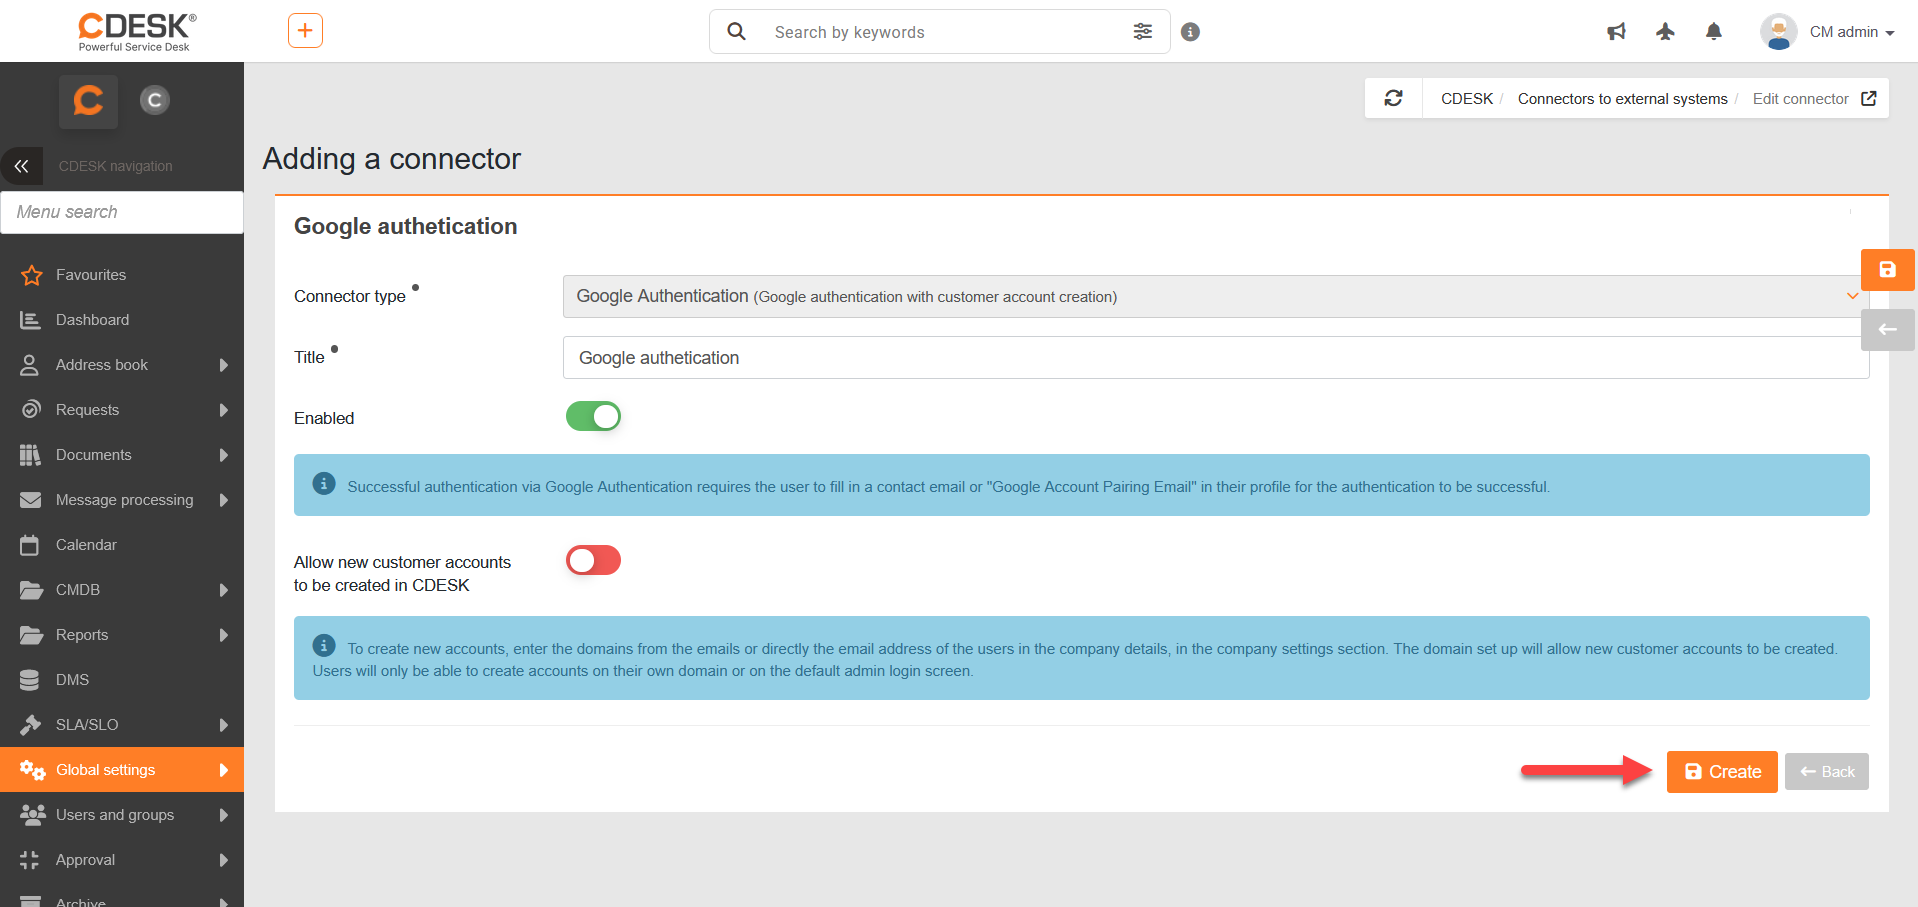Click the Global settings gears icon
Screen dimensions: 1918x907
coord(32,770)
